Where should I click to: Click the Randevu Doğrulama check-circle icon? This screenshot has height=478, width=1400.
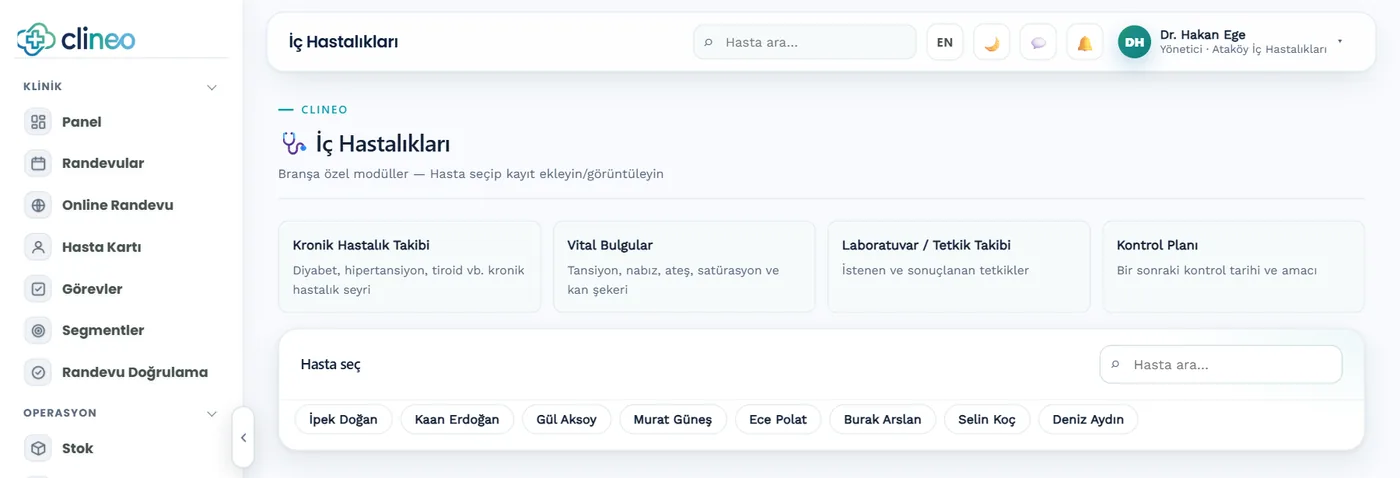click(38, 372)
